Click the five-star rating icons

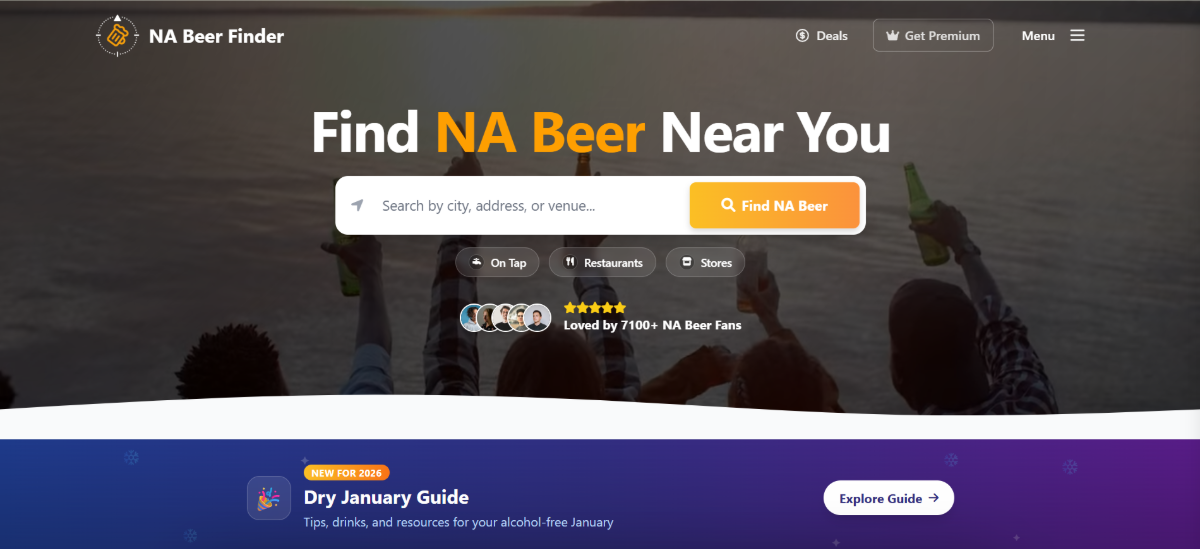point(595,308)
